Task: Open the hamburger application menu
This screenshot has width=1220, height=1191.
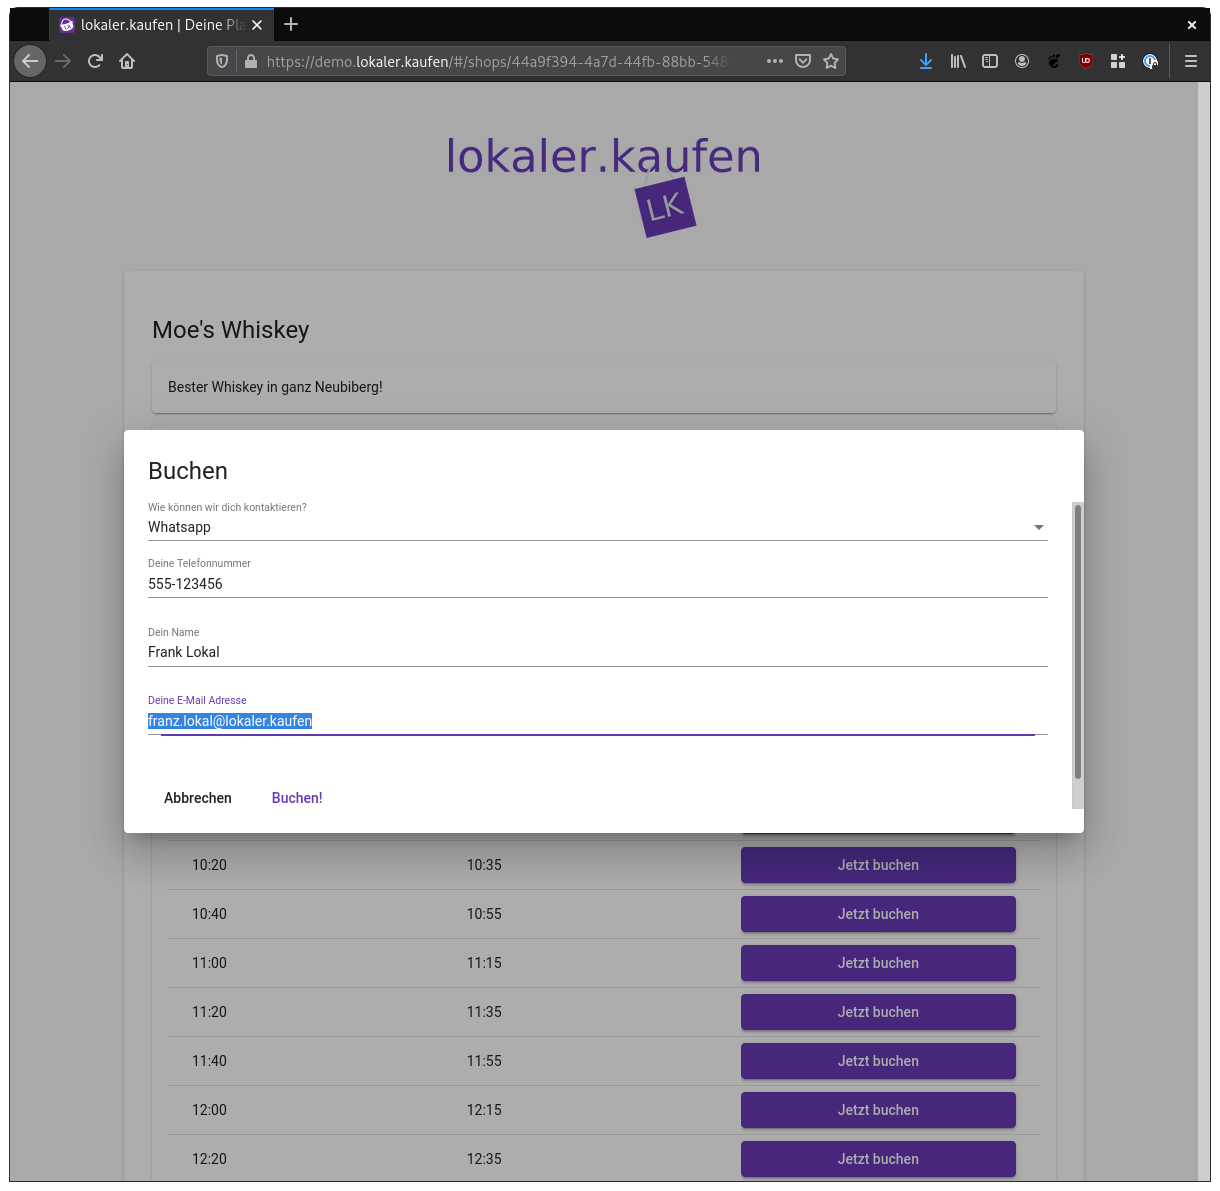Action: coord(1191,61)
